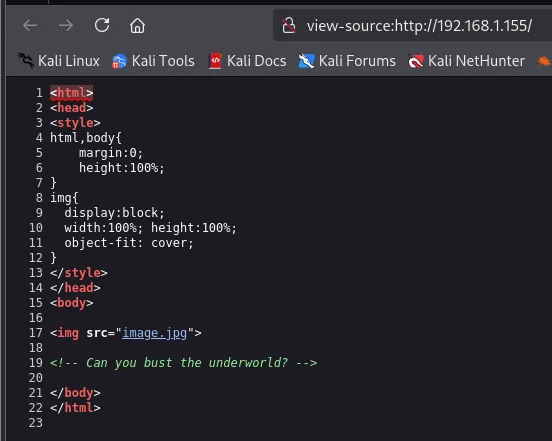Click line number 23 in the gutter

(36, 423)
